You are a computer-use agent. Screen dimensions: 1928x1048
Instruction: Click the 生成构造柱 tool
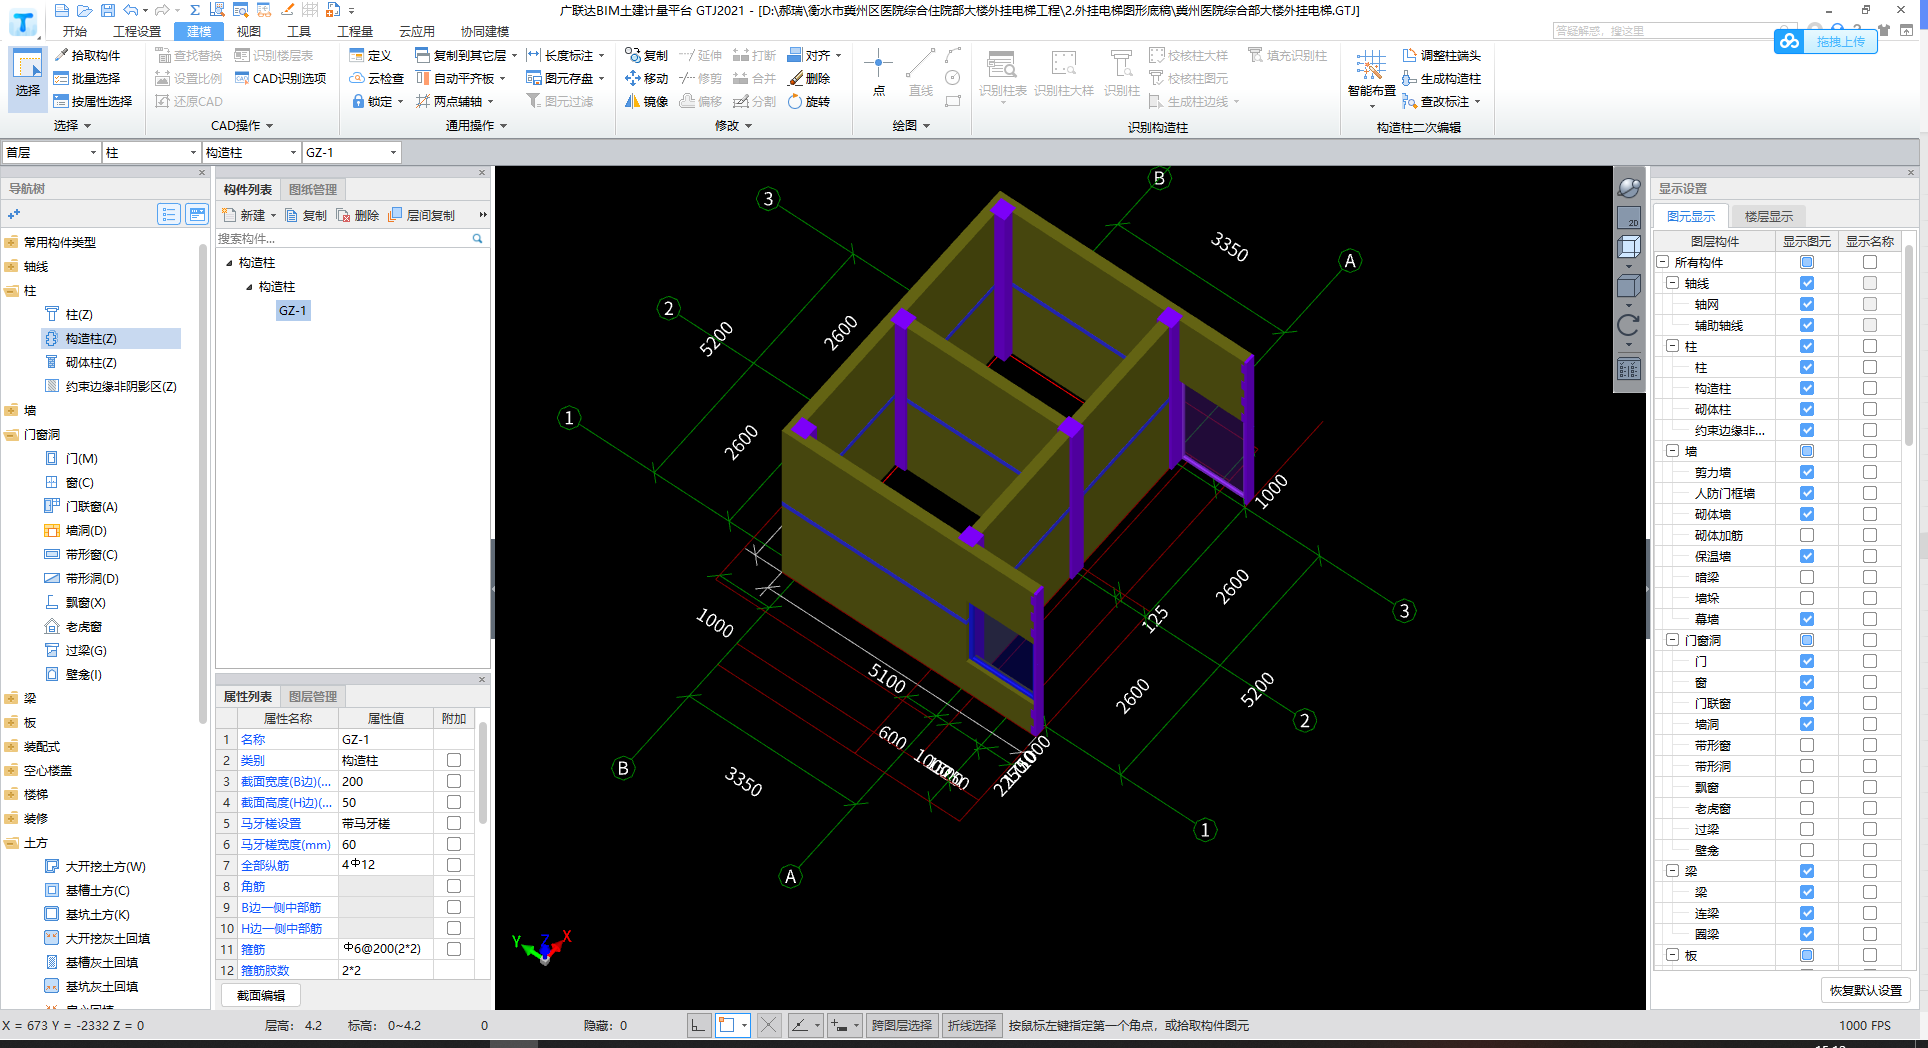click(1441, 78)
